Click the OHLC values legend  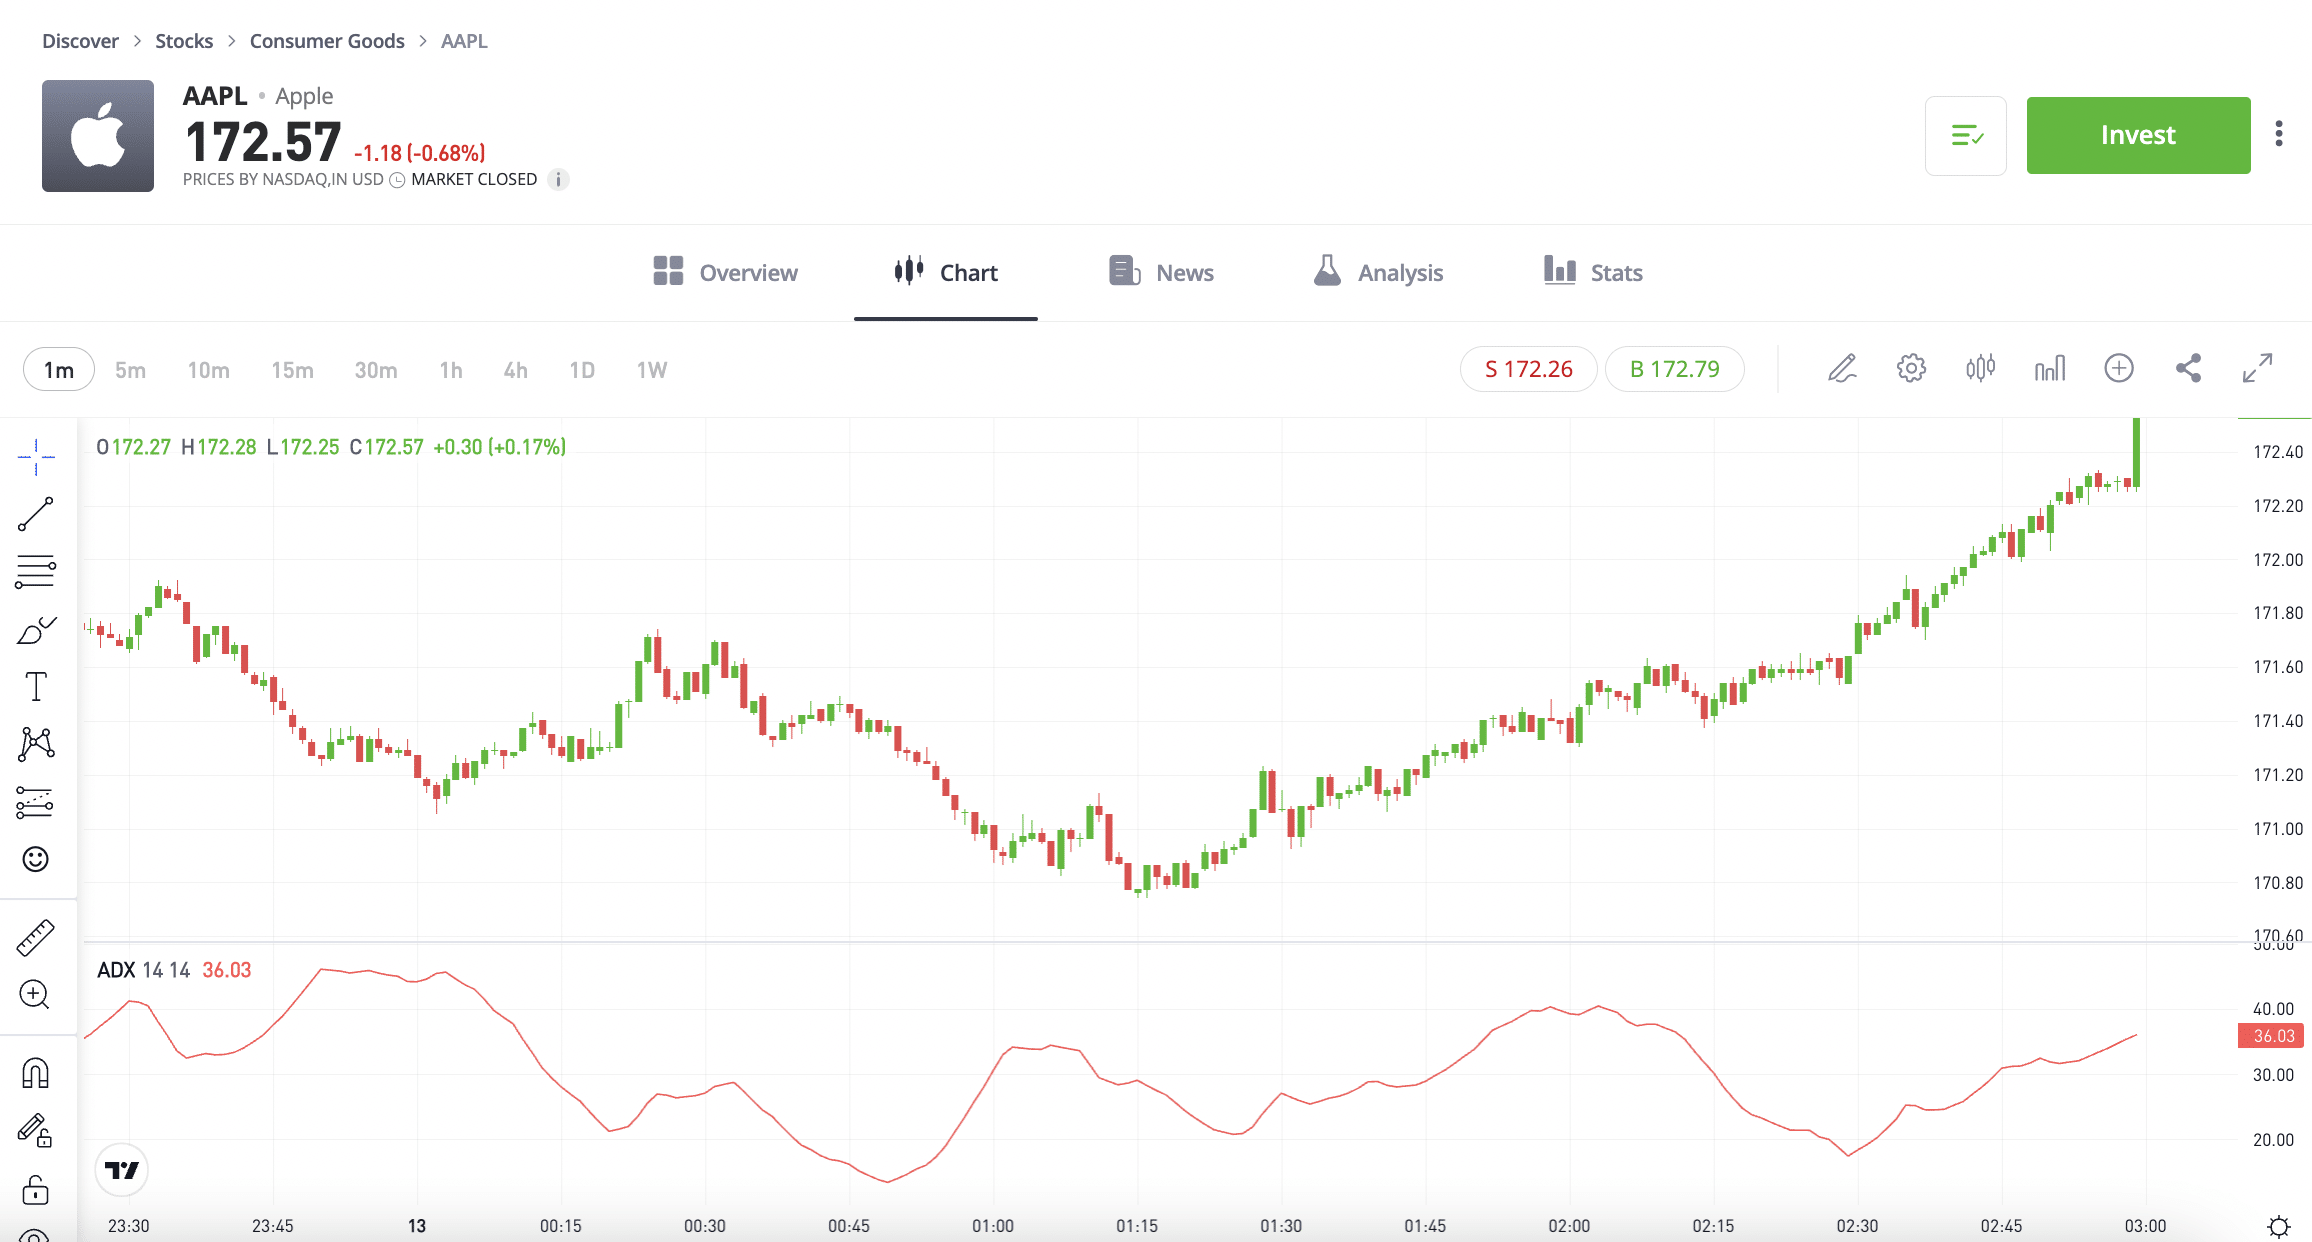[331, 447]
